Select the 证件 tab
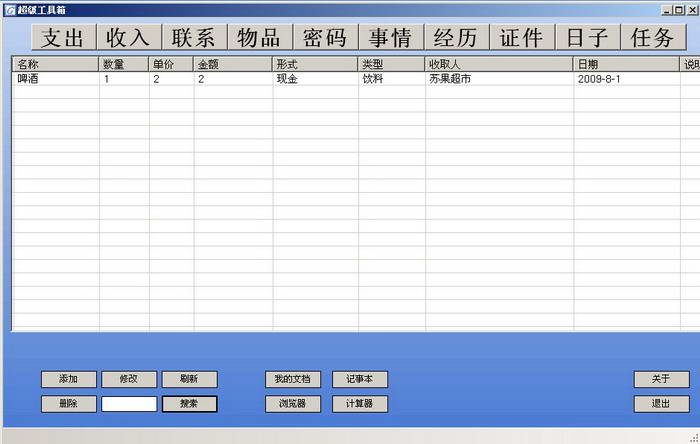 coord(522,37)
